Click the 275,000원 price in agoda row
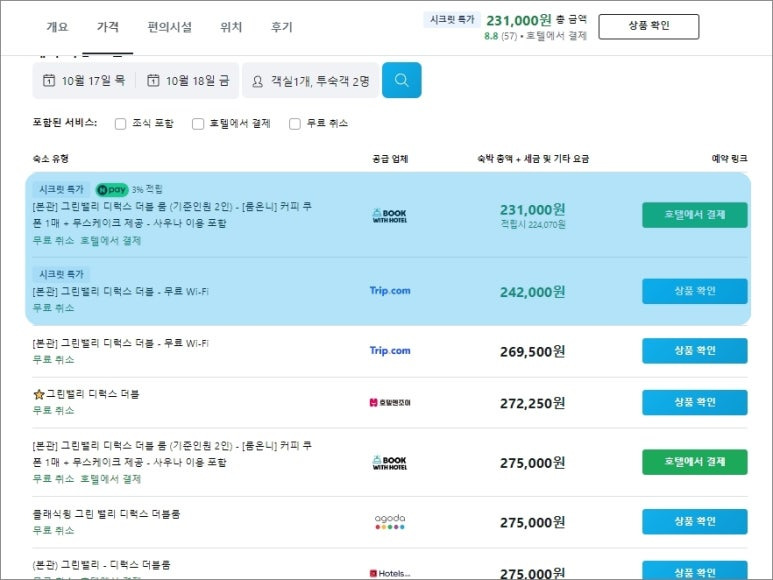This screenshot has width=773, height=580. tap(532, 522)
